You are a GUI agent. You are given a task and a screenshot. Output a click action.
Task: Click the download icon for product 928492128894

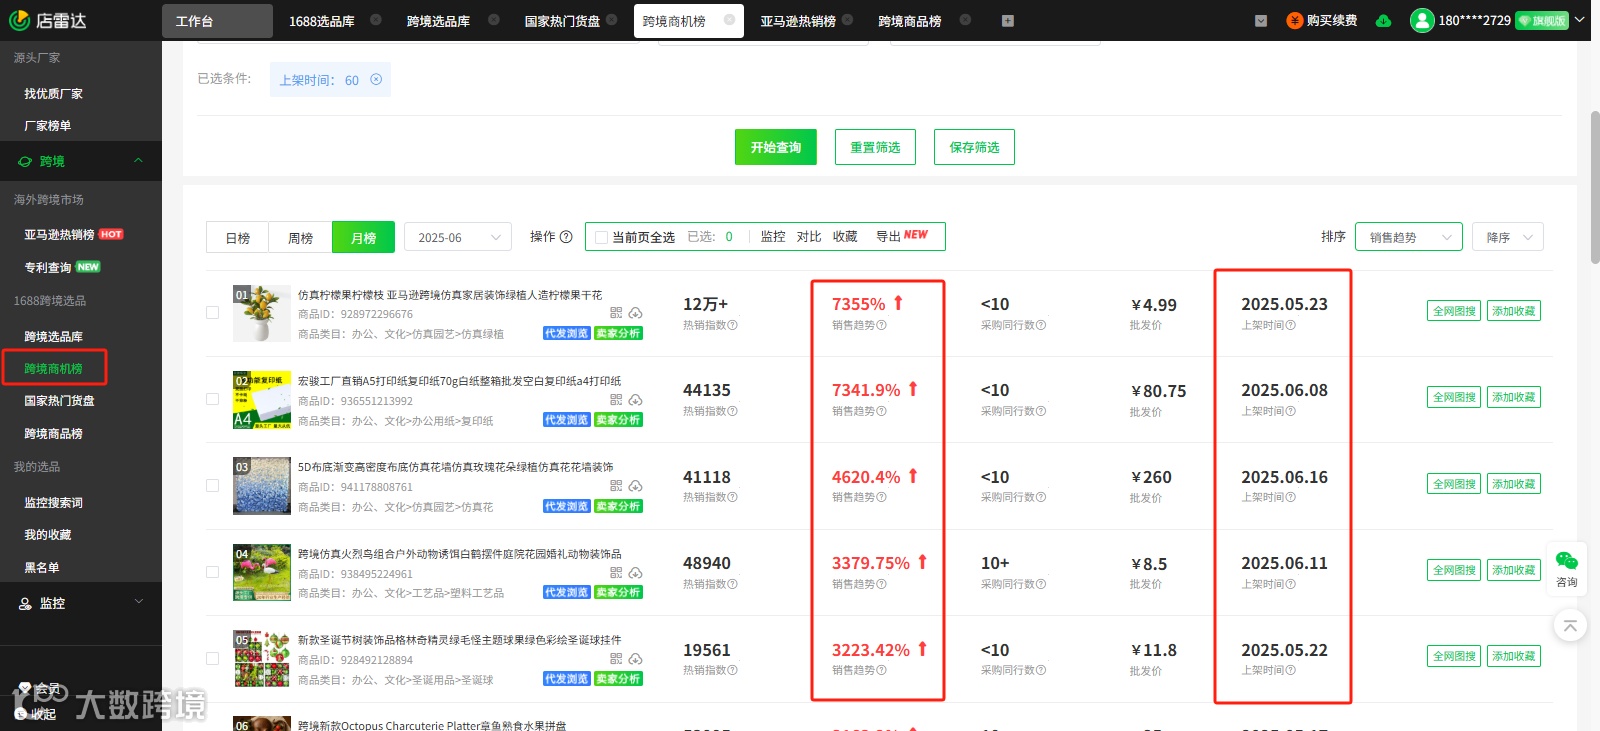[635, 659]
